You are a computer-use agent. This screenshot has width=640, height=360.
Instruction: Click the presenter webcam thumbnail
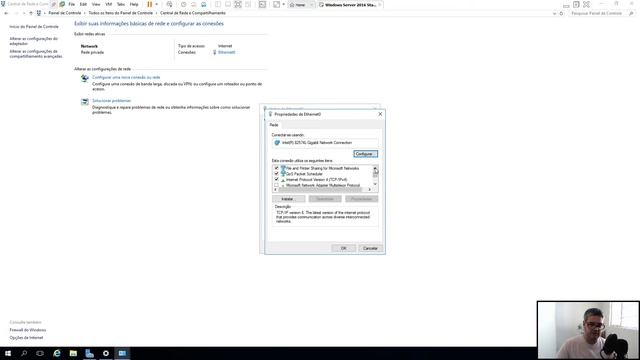coord(588,330)
